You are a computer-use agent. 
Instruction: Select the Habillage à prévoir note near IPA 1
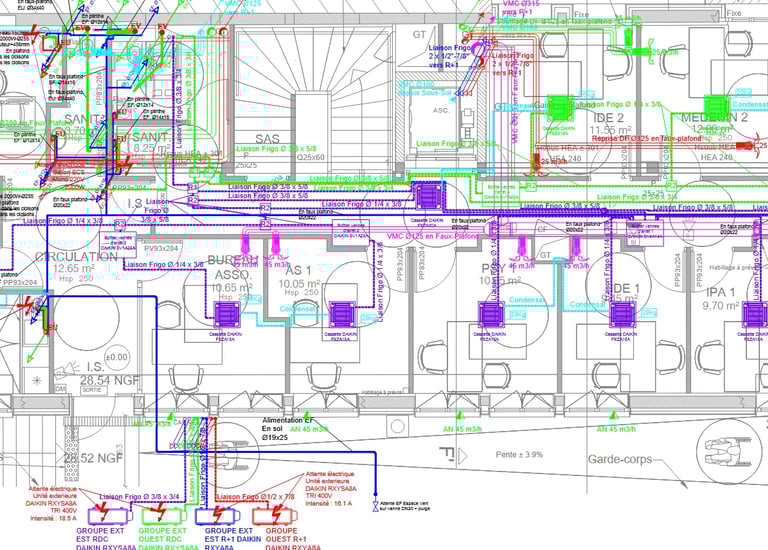732,267
